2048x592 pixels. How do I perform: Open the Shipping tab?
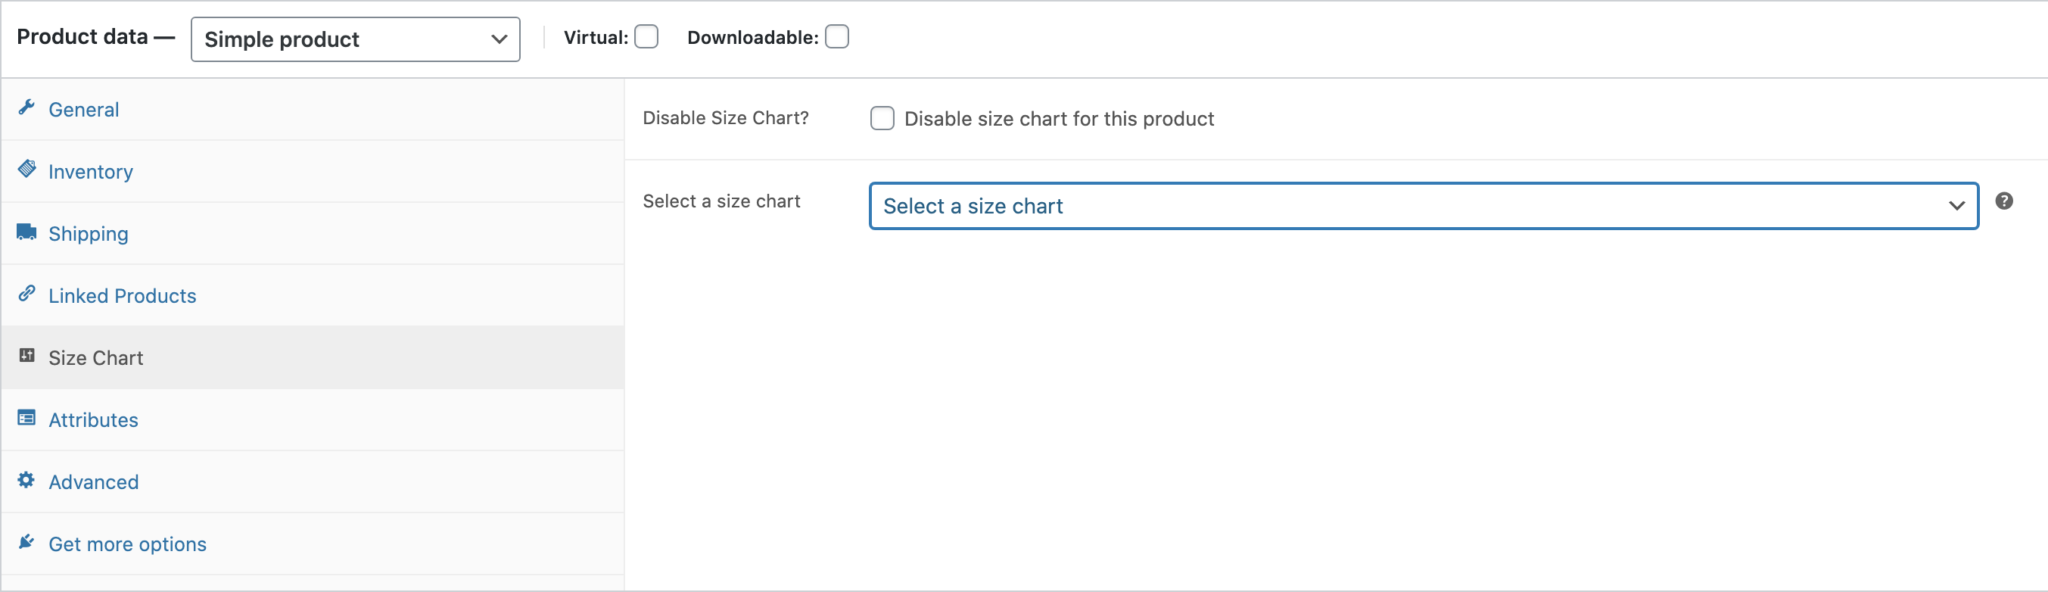[x=88, y=232]
